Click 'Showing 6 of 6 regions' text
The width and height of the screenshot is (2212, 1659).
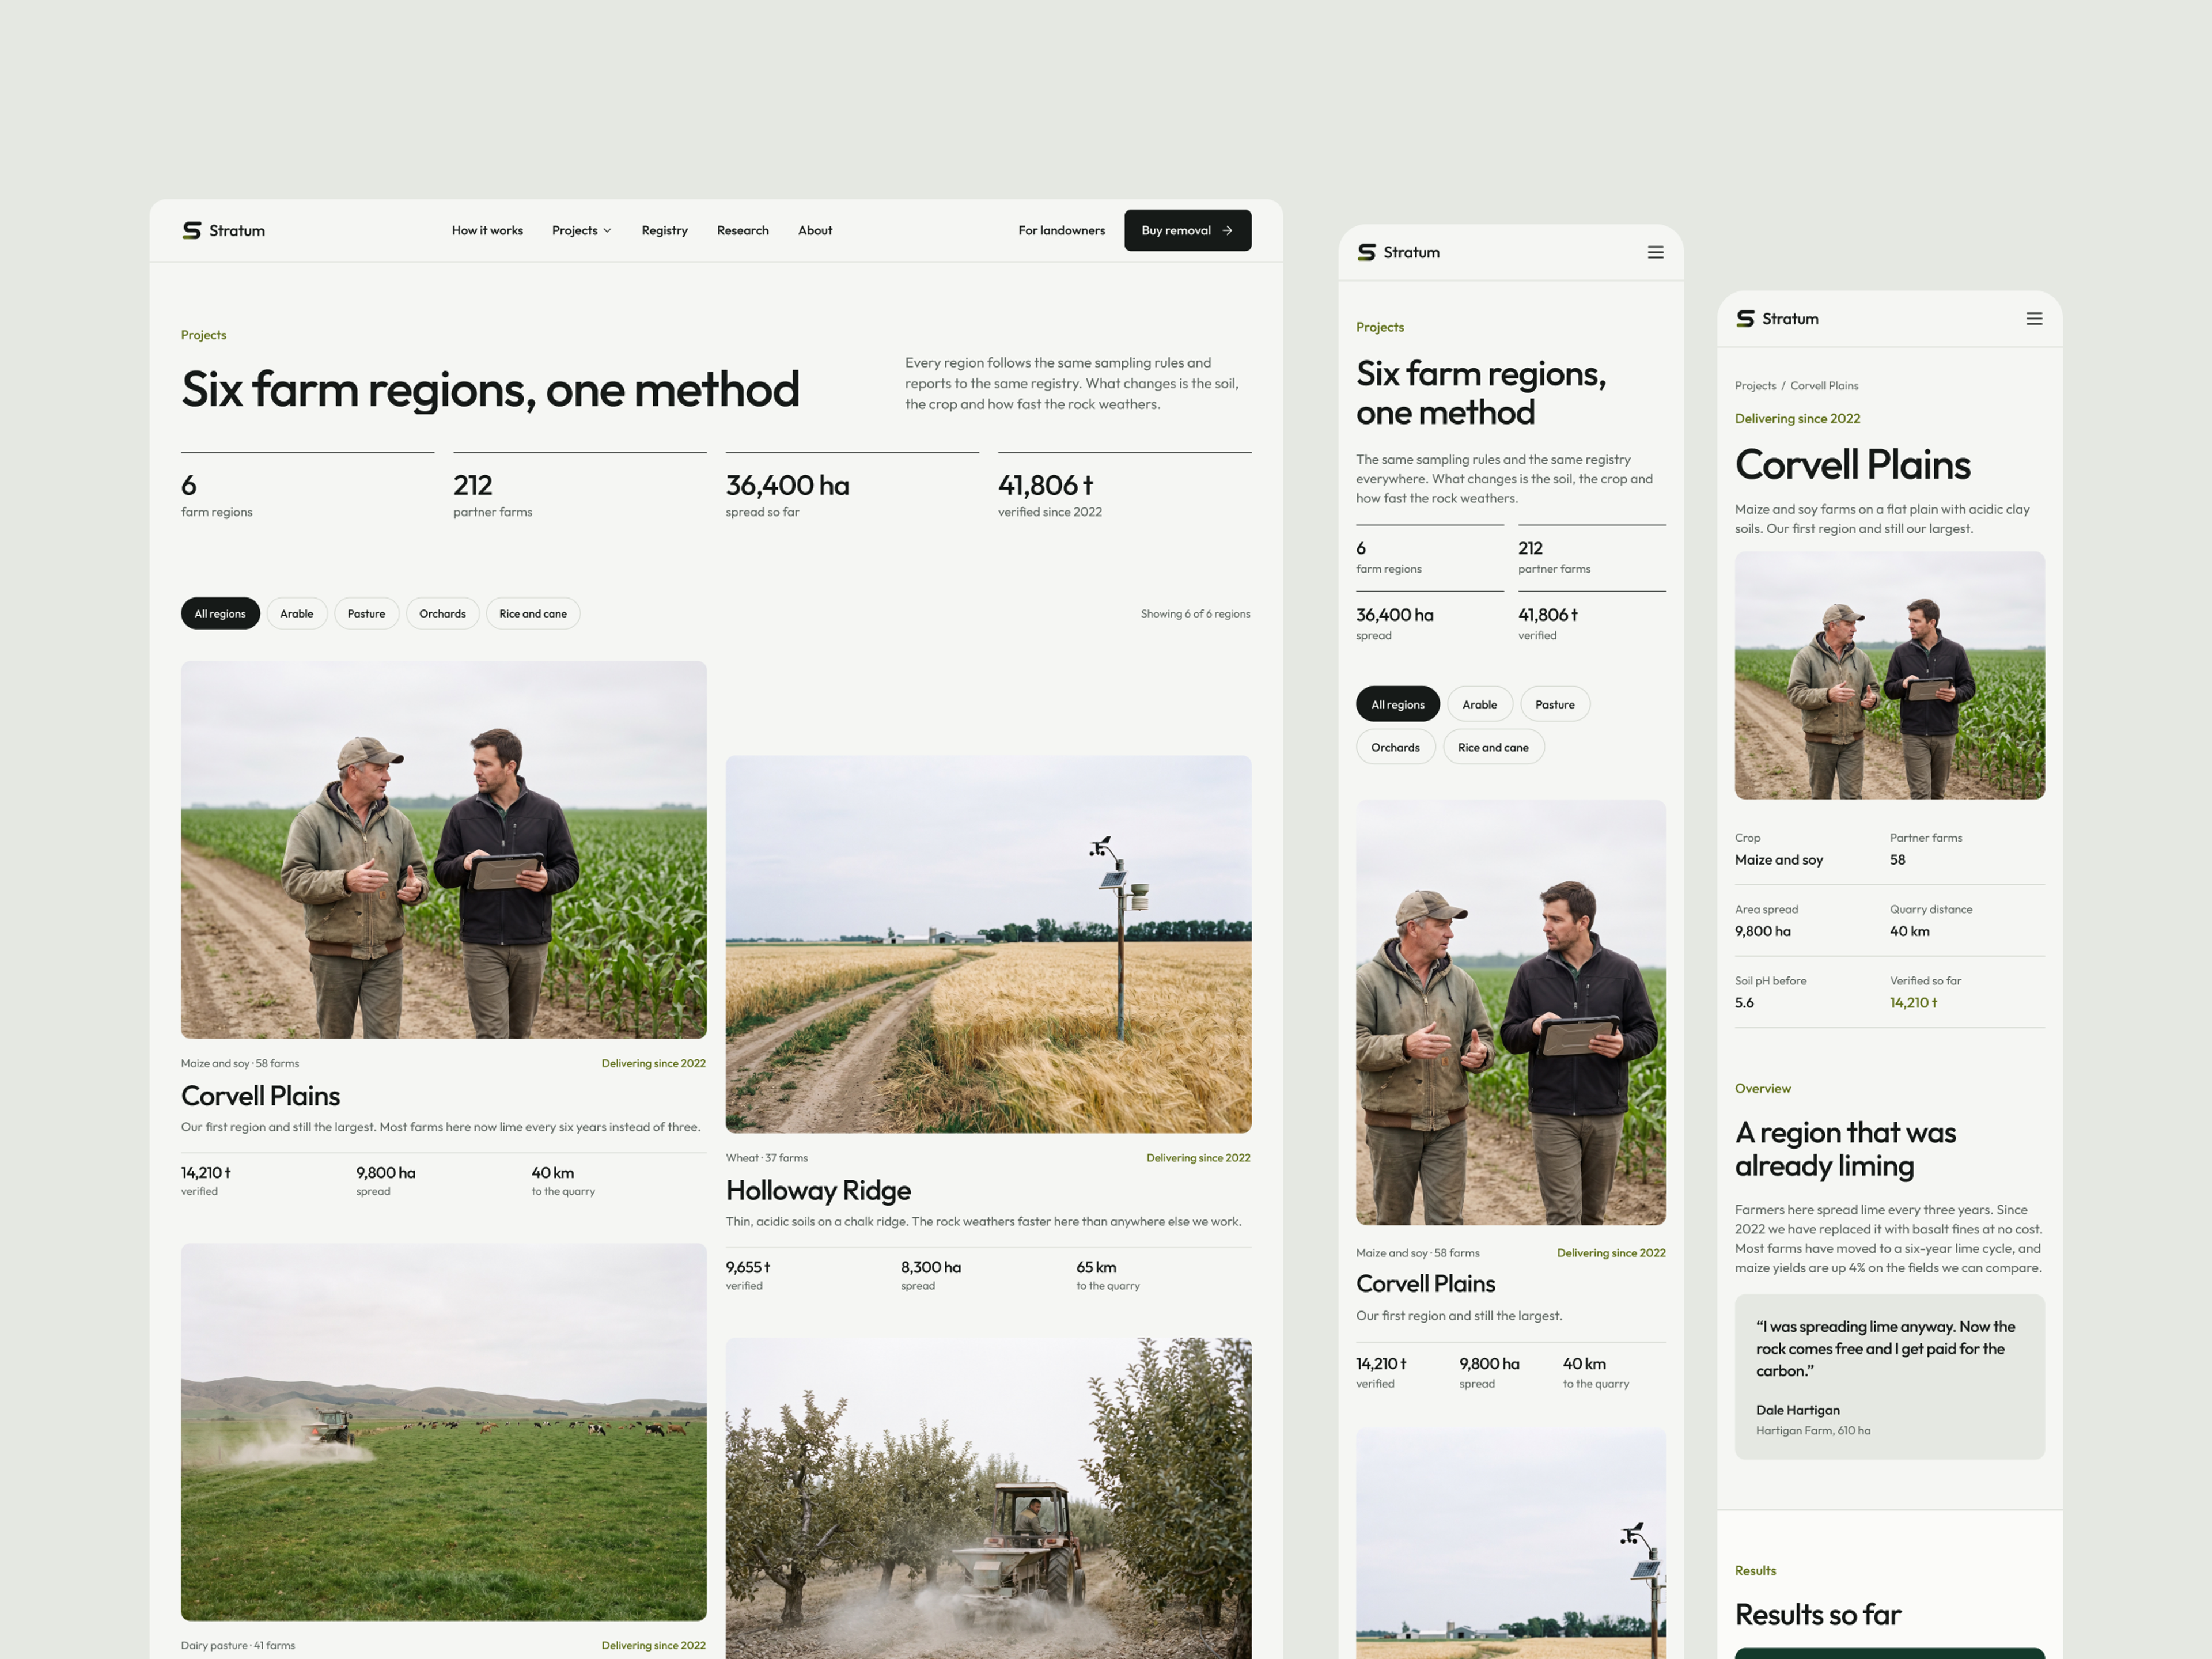point(1195,614)
